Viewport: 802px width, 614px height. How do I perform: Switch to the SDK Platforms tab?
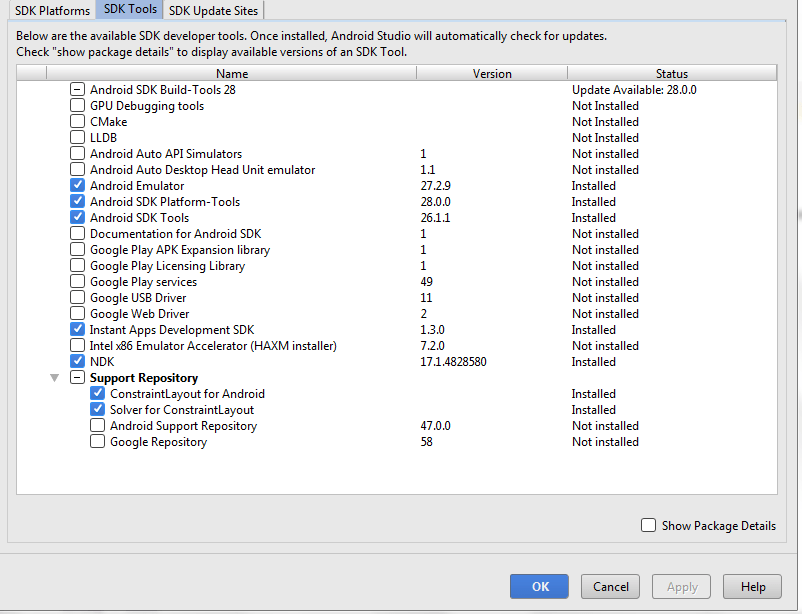pyautogui.click(x=51, y=10)
